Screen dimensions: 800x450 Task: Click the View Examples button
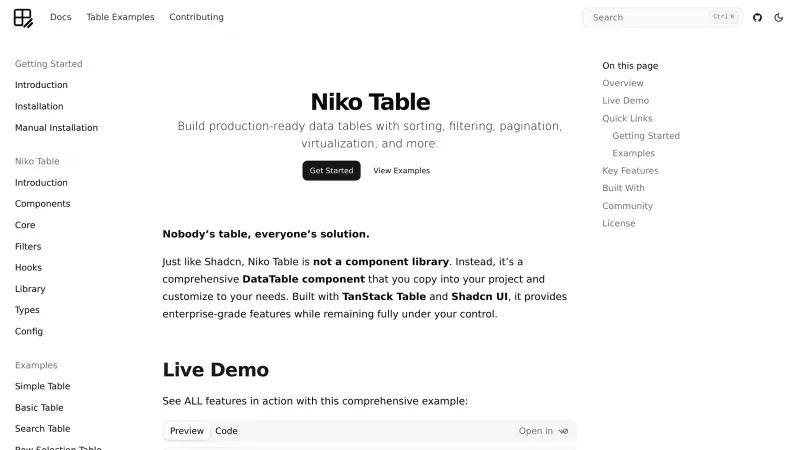[x=401, y=170]
